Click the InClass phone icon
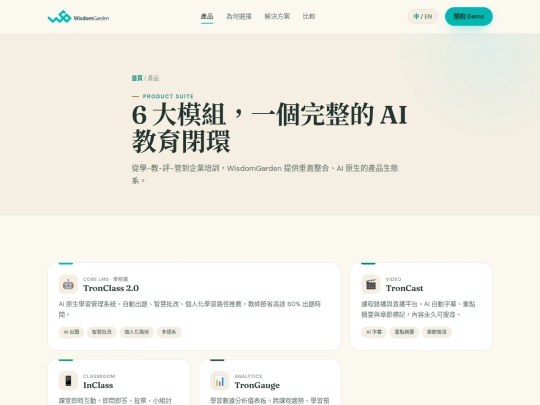The height and width of the screenshot is (405, 540). pos(68,381)
